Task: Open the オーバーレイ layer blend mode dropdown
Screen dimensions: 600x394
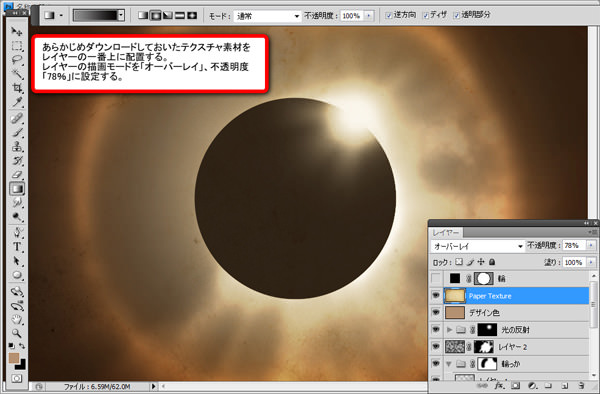Action: point(478,246)
